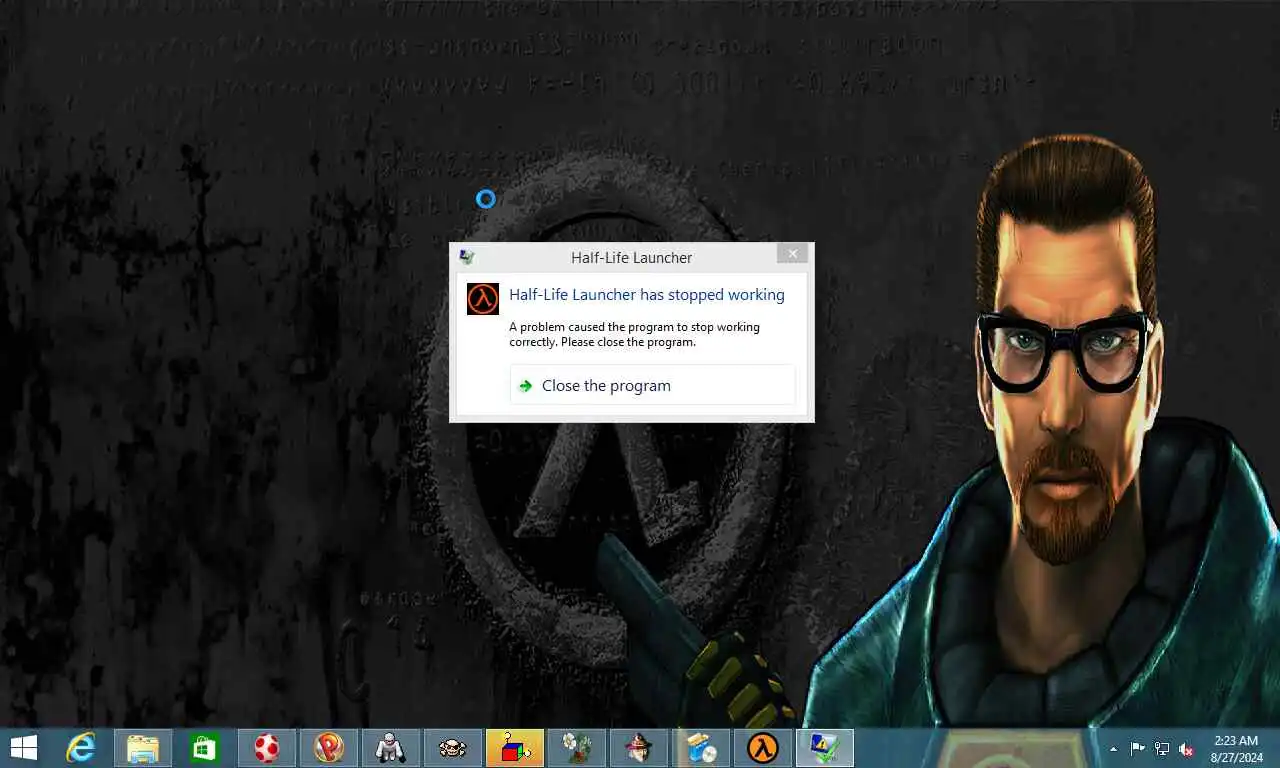The height and width of the screenshot is (768, 1280).
Task: Click the 'Half-Life Launcher' dialog title text
Action: point(631,257)
